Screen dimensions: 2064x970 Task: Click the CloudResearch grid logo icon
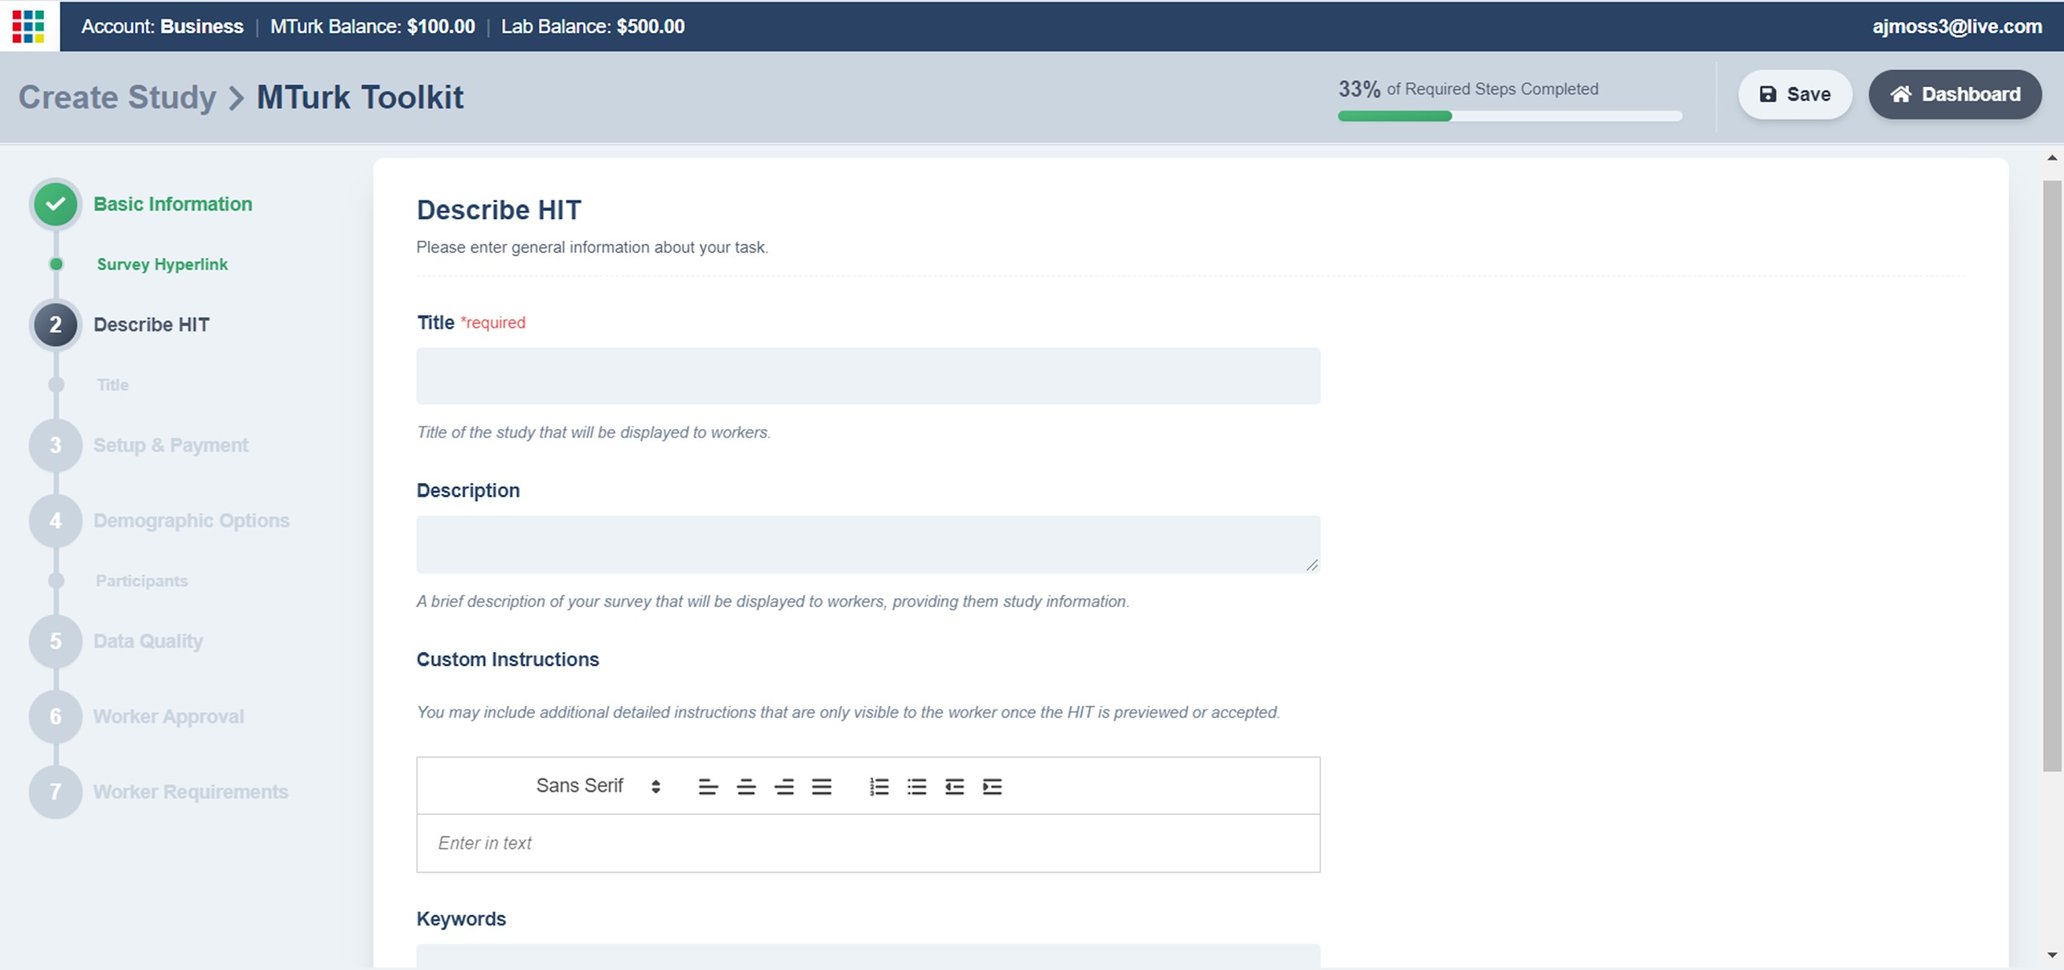coord(29,26)
